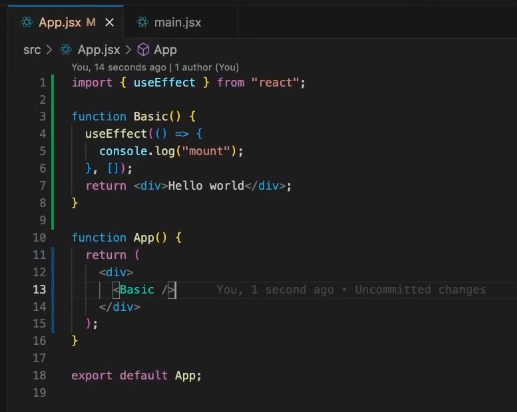Close the App.jsx tab
The image size is (517, 412).
[109, 23]
